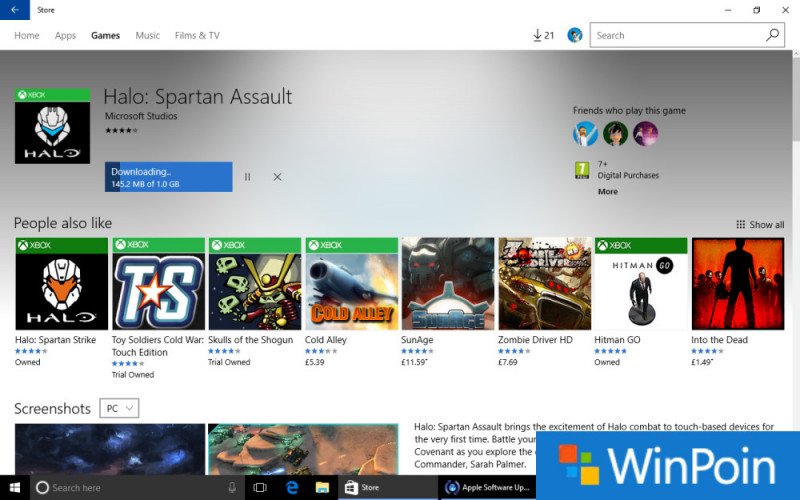Click the Into the Dead £1.49 price
The image size is (800, 500).
click(702, 362)
